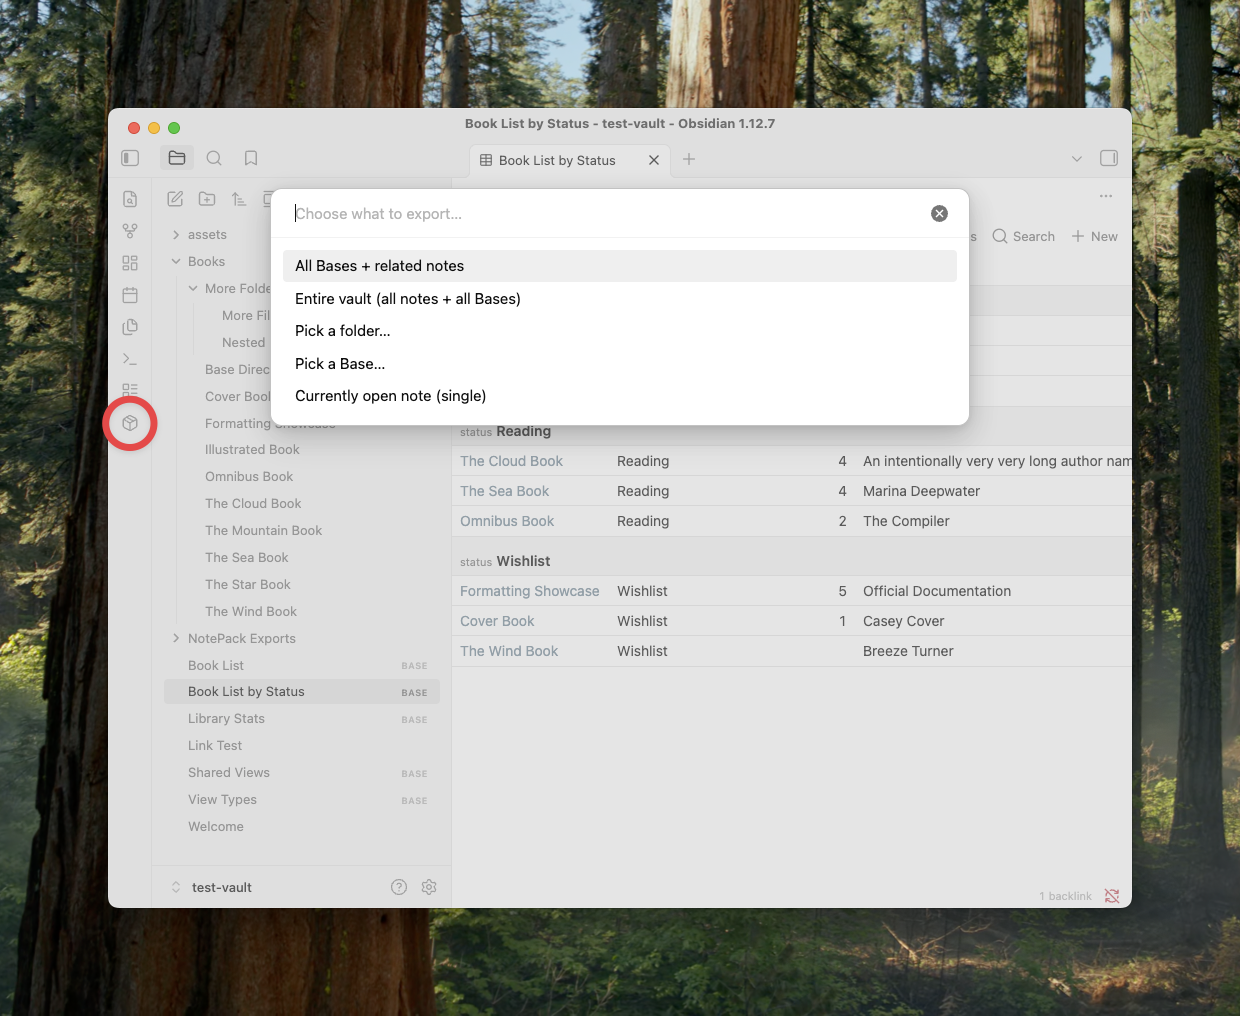Open The Sea Book link in table
This screenshot has height=1016, width=1240.
coord(504,491)
